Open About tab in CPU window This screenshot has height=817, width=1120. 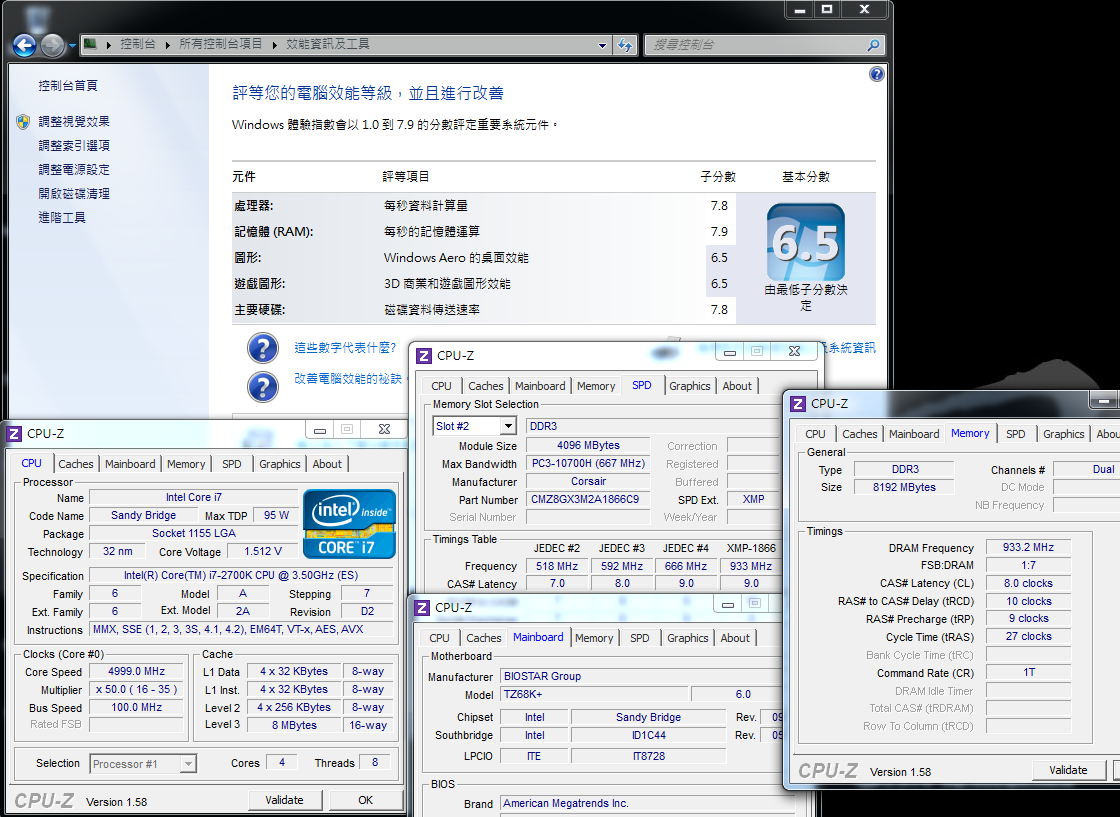(327, 464)
